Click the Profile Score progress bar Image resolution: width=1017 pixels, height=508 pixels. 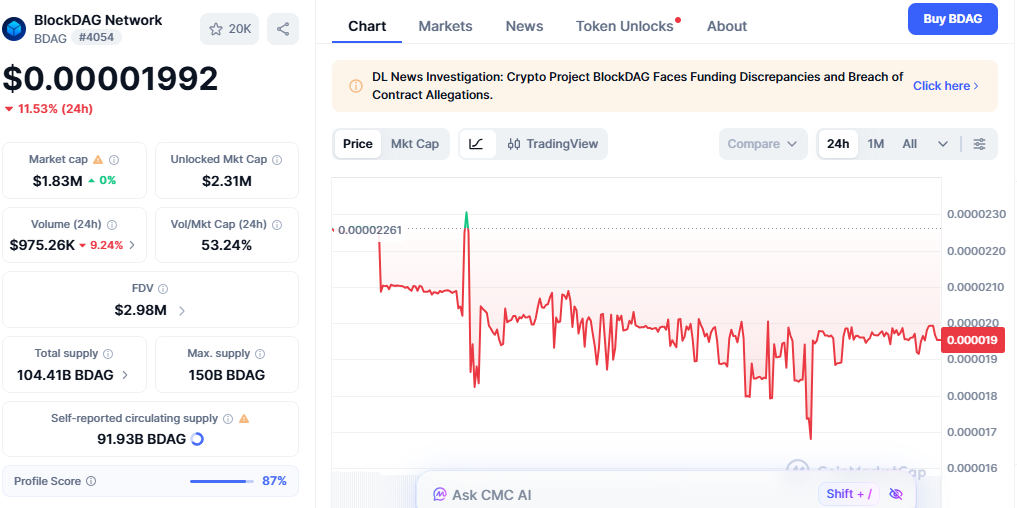222,481
